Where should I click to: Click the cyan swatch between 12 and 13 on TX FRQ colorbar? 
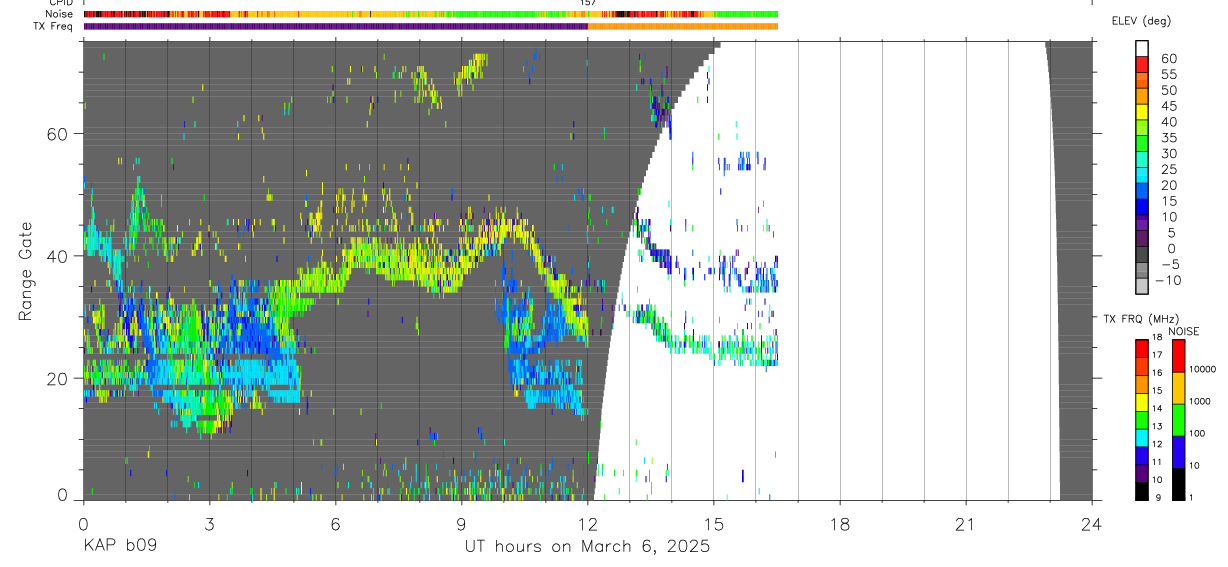point(1141,438)
